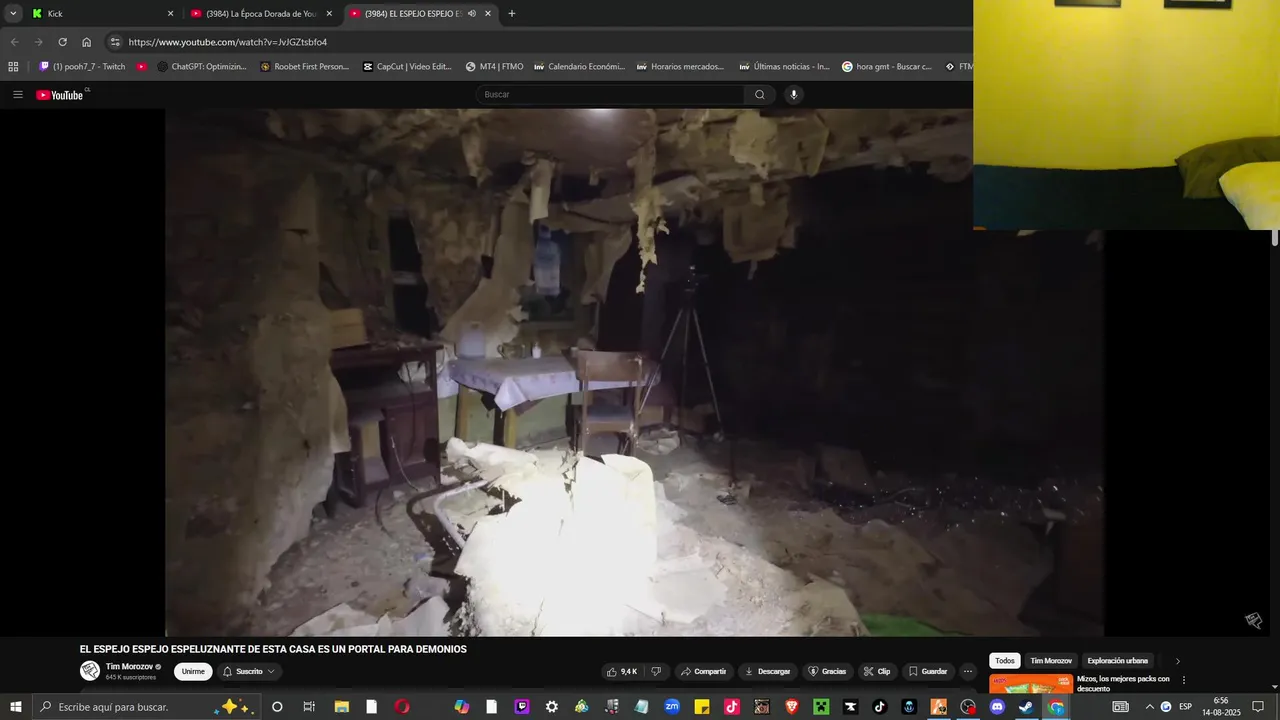1280x720 pixels.
Task: Open Zoom app from taskbar
Action: coord(672,707)
